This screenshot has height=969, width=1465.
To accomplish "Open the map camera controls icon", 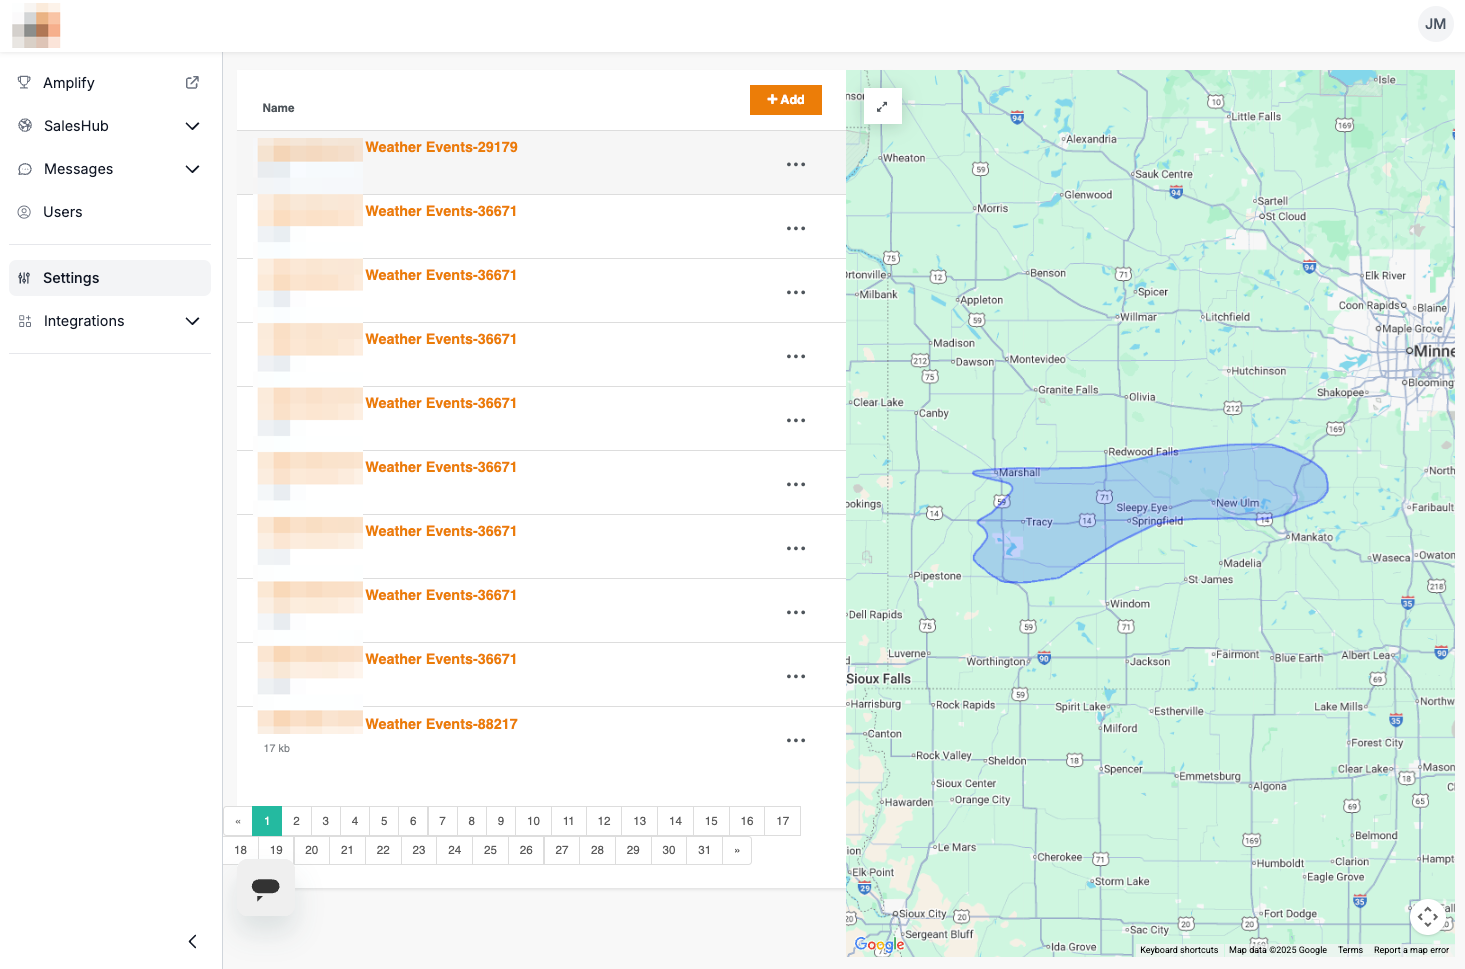I will click(x=1427, y=916).
